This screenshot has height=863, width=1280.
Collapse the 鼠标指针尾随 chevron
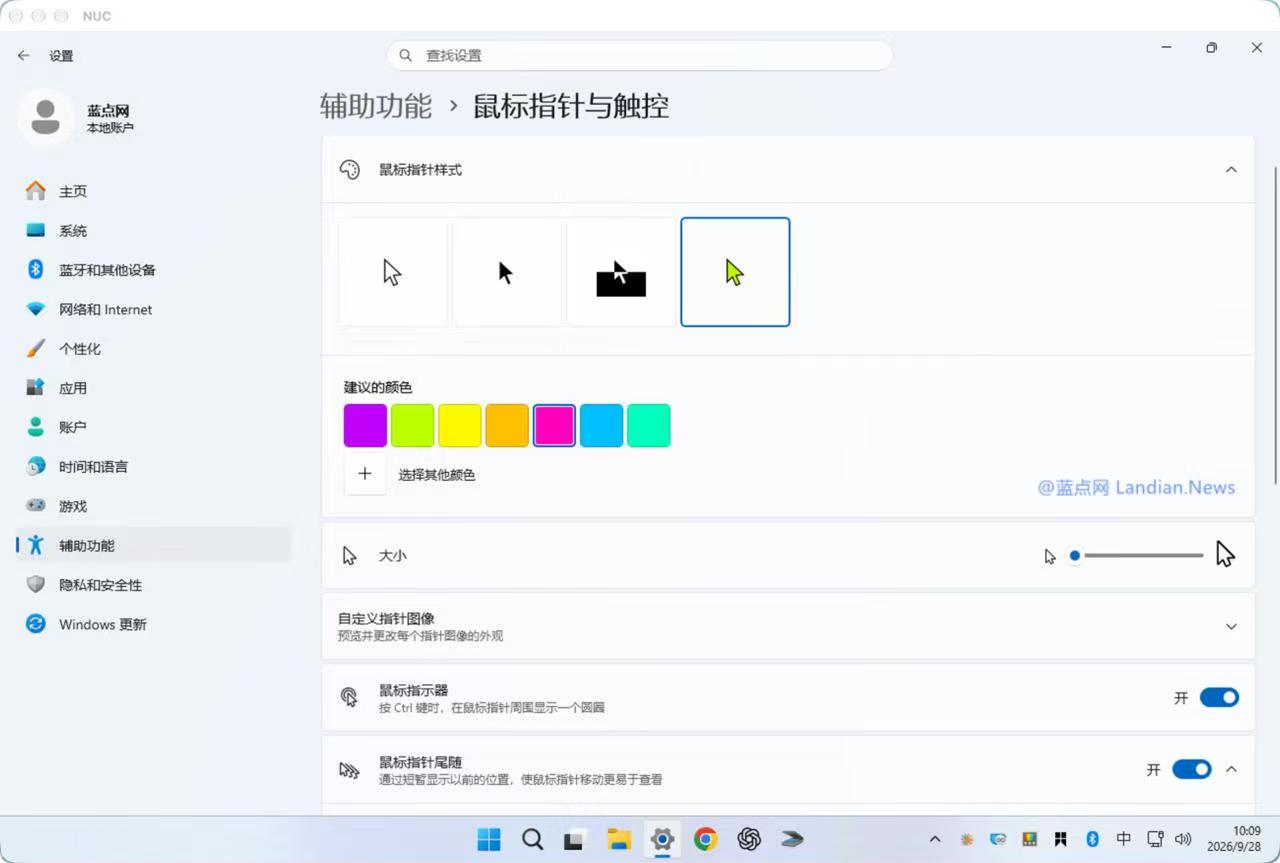pos(1231,769)
